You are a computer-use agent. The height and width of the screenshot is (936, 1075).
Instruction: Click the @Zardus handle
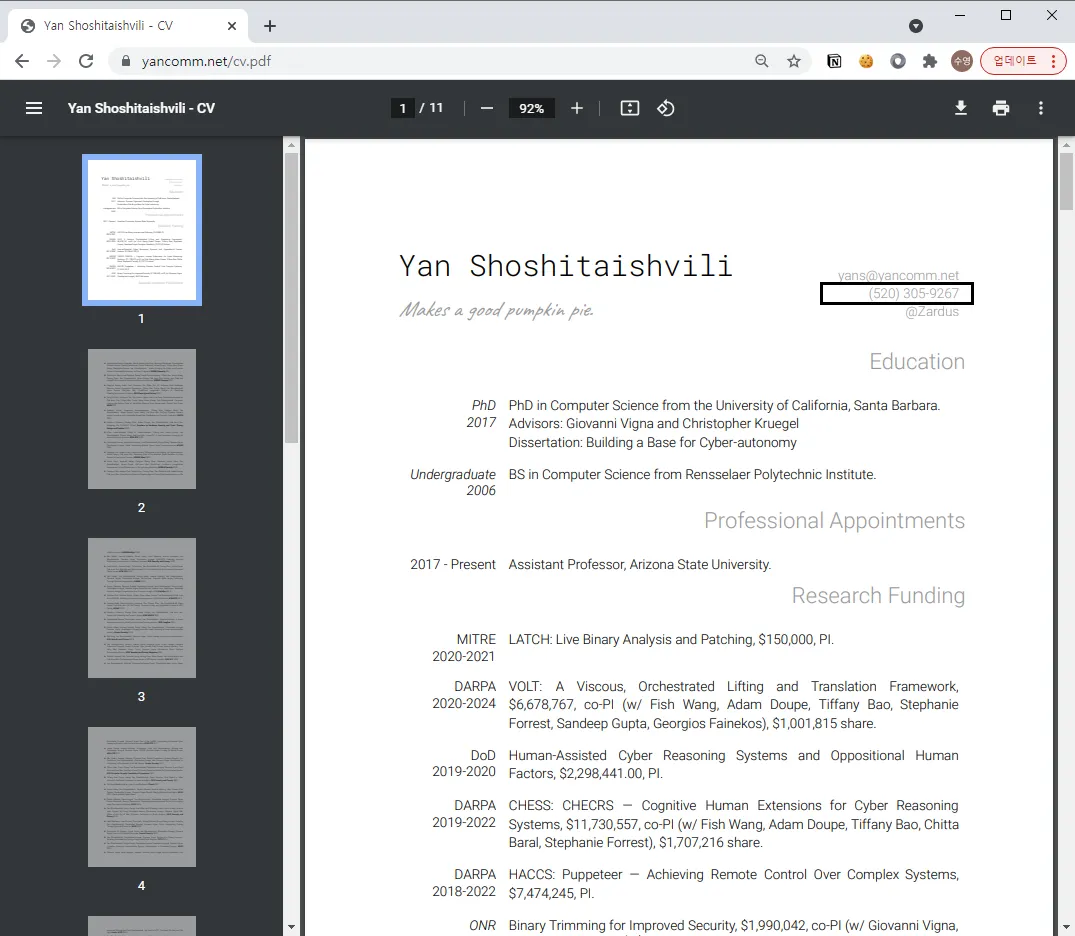click(x=932, y=311)
